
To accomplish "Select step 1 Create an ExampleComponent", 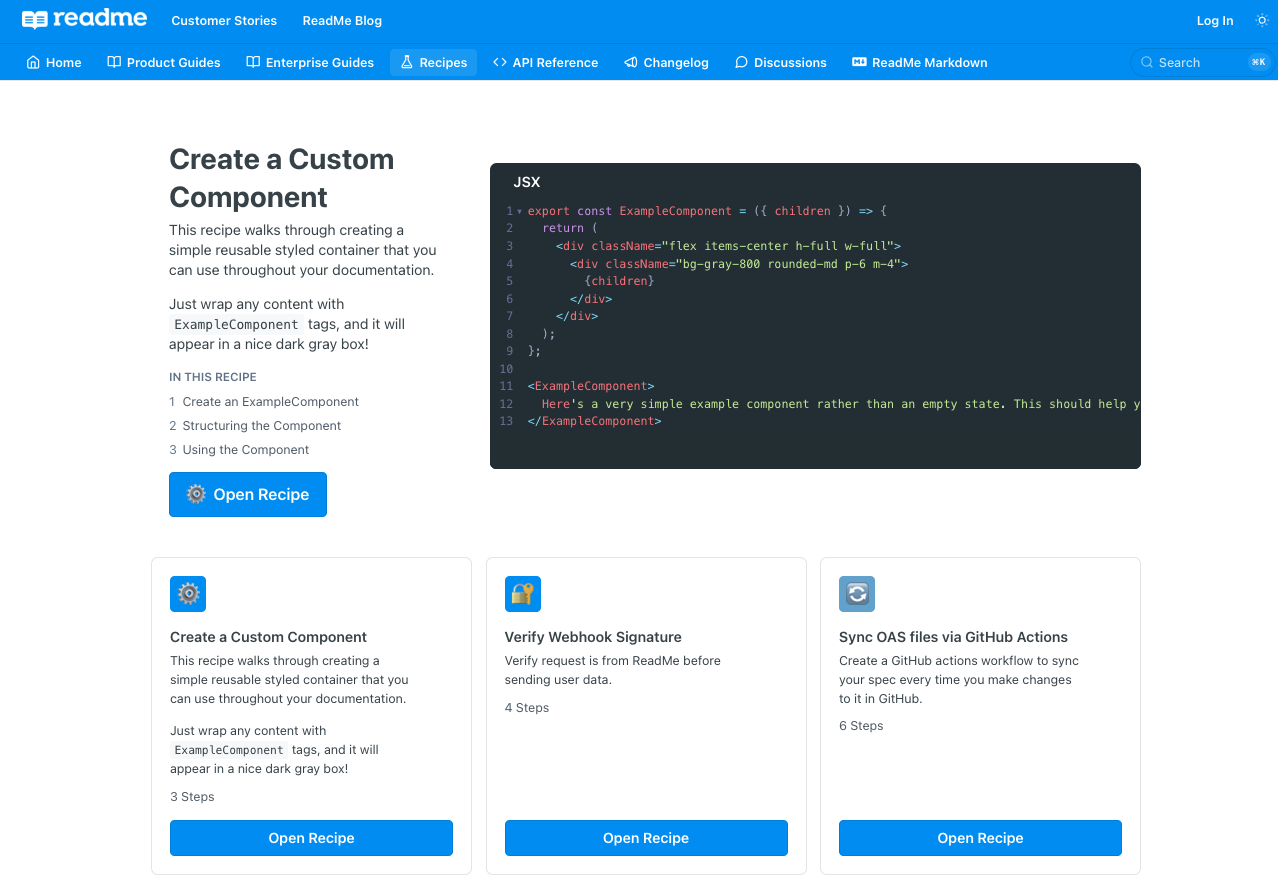I will [264, 401].
